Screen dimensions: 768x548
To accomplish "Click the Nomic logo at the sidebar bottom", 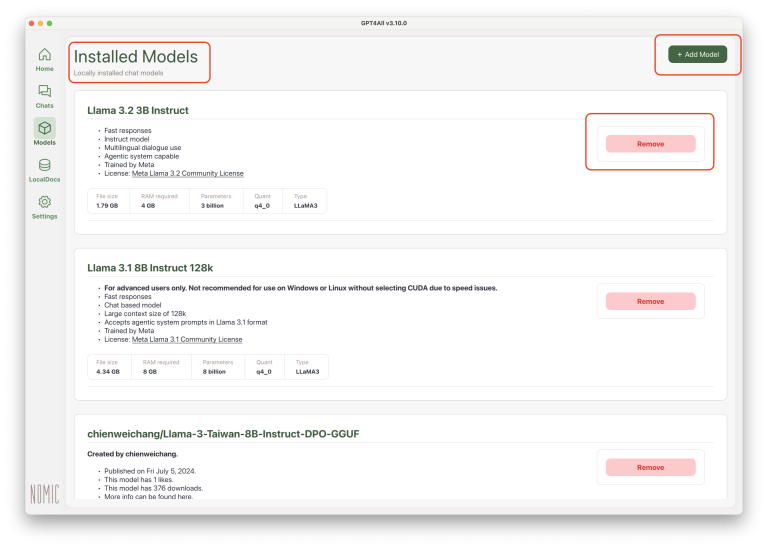I will click(x=44, y=494).
